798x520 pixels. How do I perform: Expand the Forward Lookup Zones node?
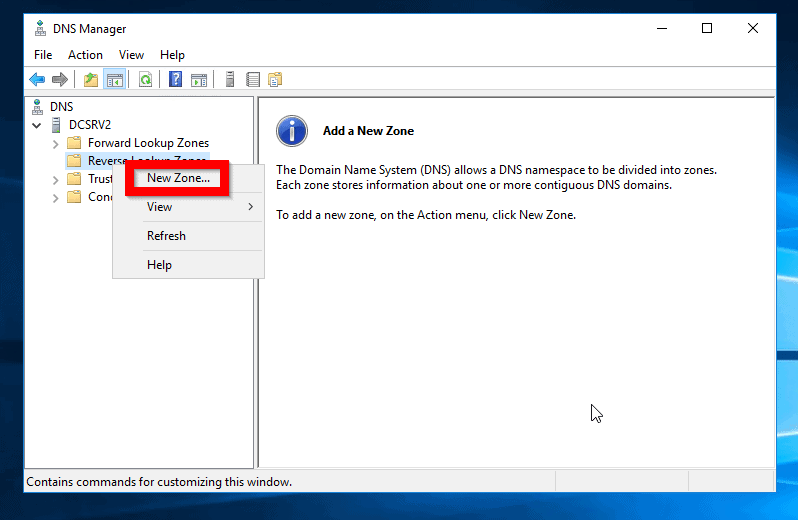click(55, 144)
